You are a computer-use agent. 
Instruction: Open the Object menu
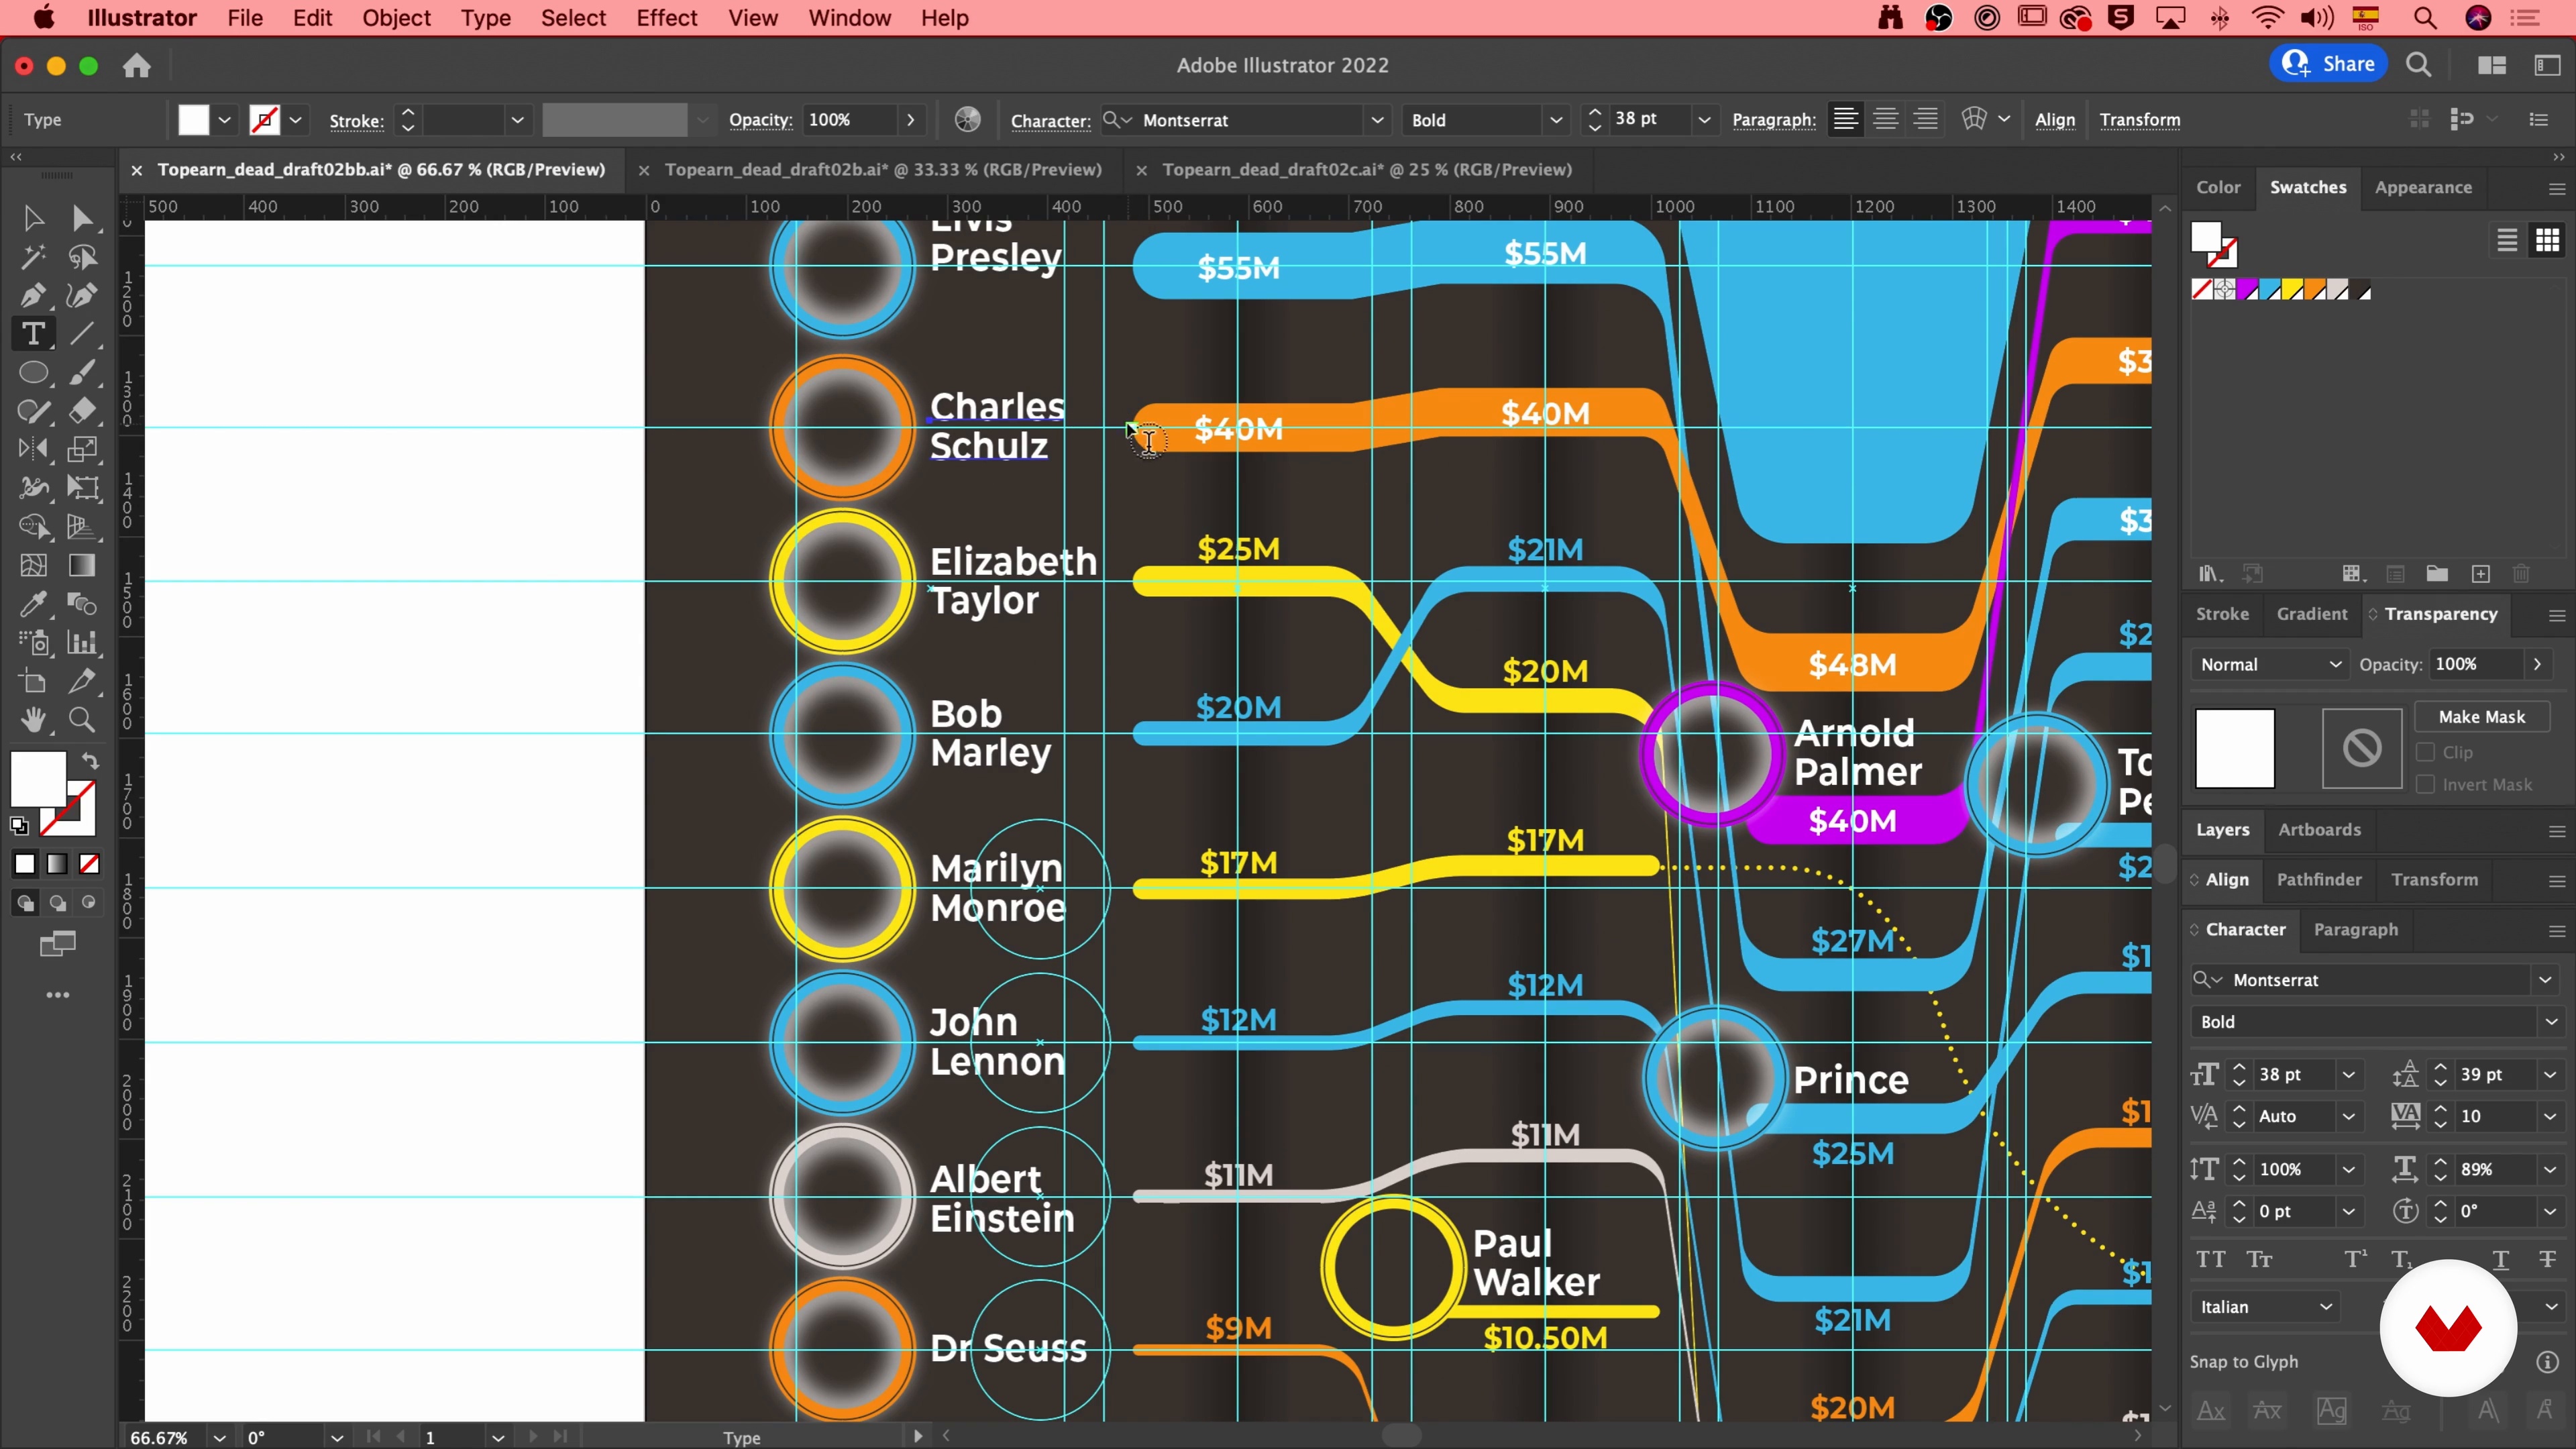396,18
